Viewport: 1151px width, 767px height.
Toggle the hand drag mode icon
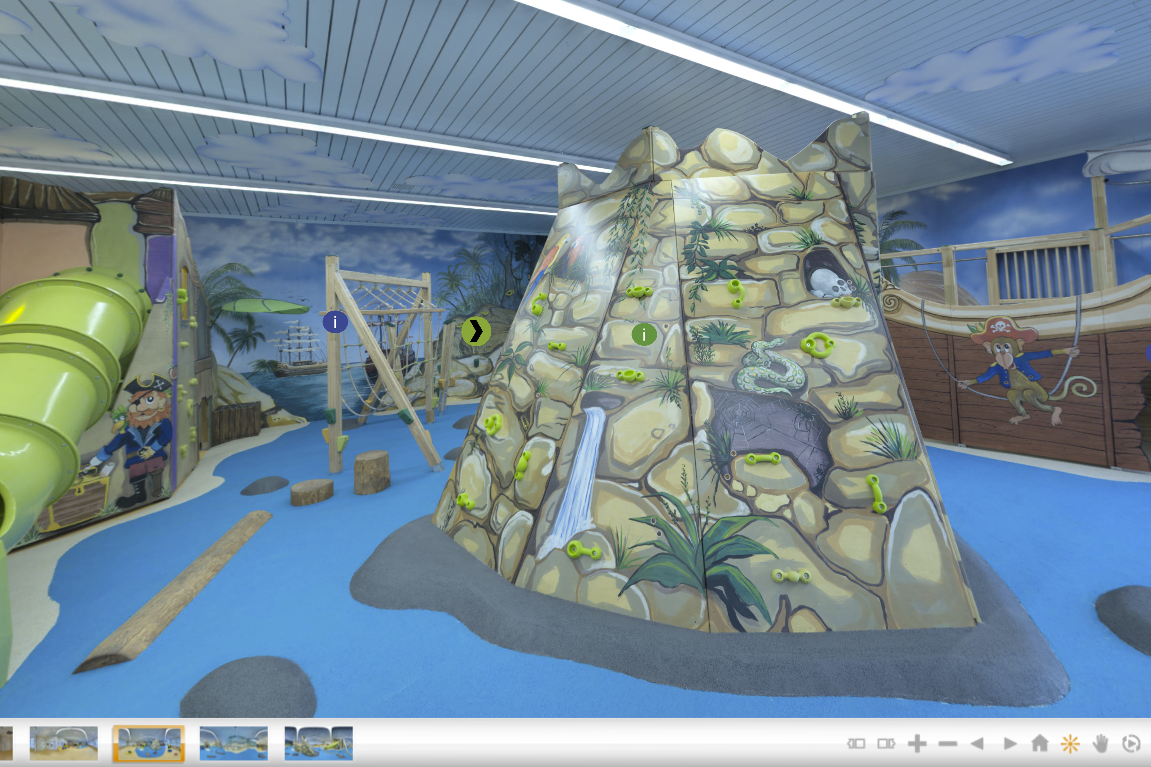1100,744
